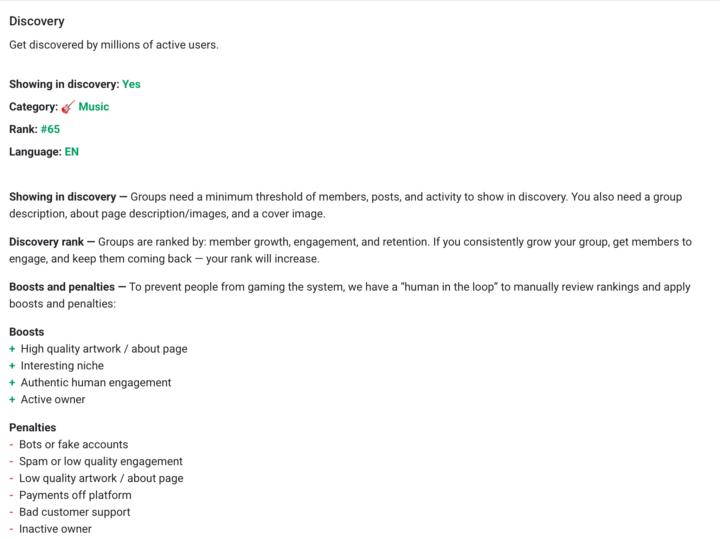
Task: Click the minus icon beside Bots or fake accounts
Action: [11, 444]
